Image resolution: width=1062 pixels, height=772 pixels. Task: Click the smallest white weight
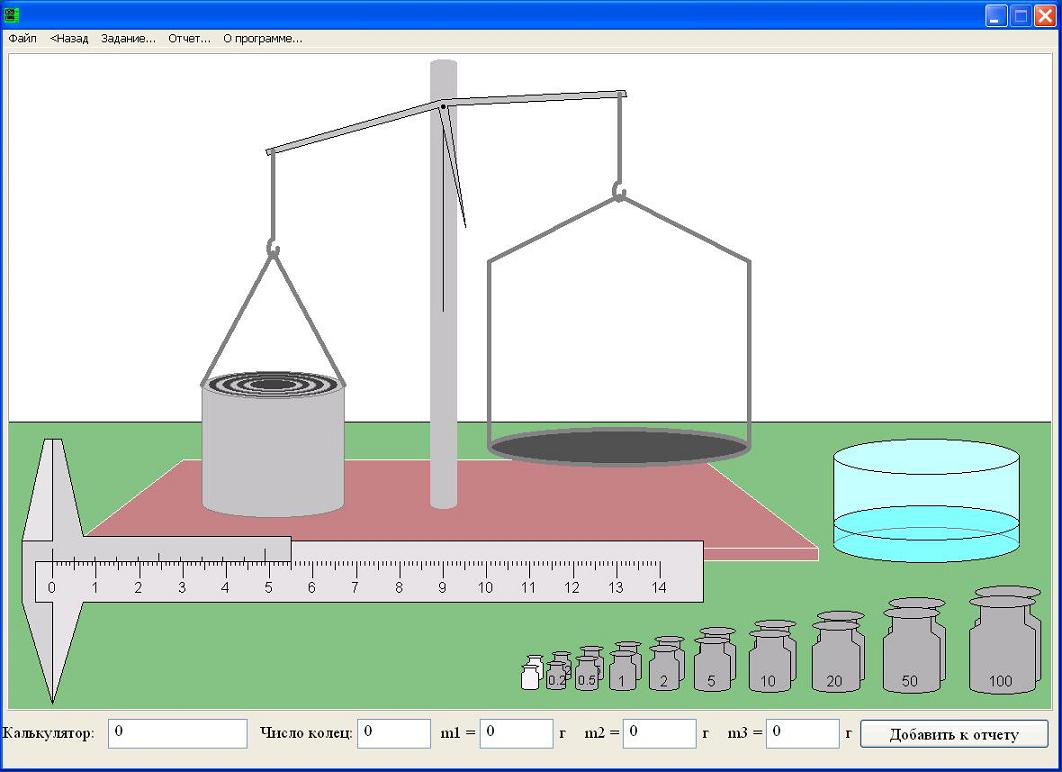[x=530, y=677]
